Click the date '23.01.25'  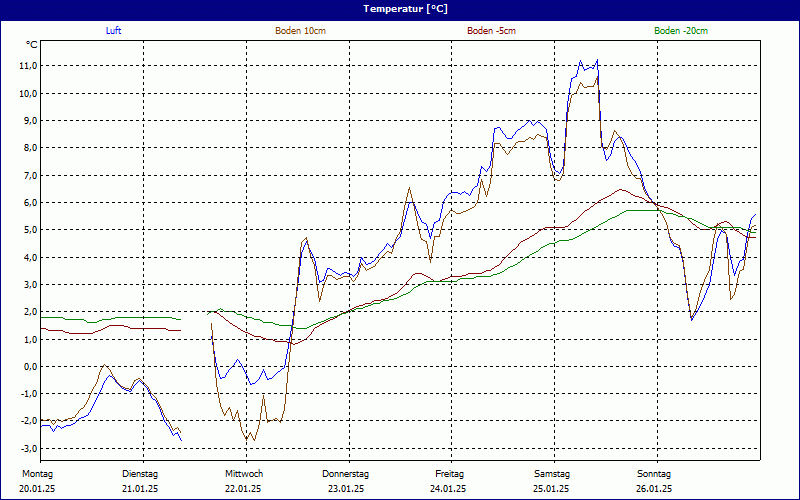coord(346,489)
